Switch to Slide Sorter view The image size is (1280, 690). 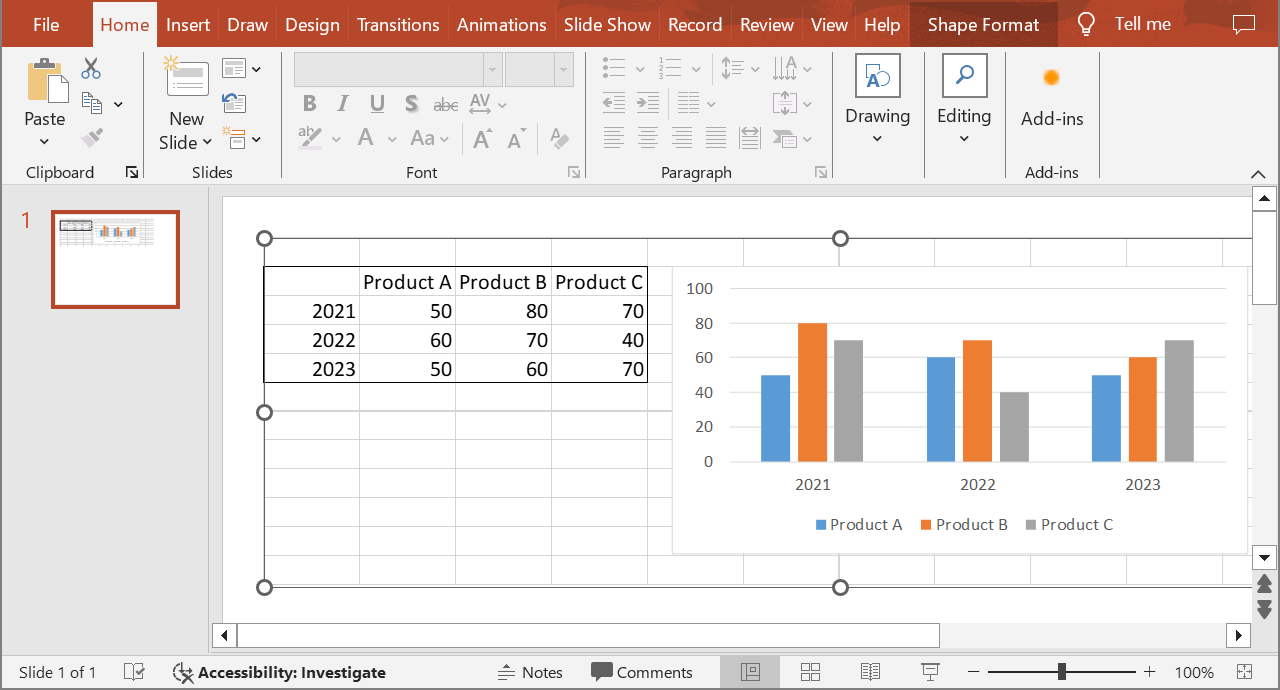click(x=811, y=672)
